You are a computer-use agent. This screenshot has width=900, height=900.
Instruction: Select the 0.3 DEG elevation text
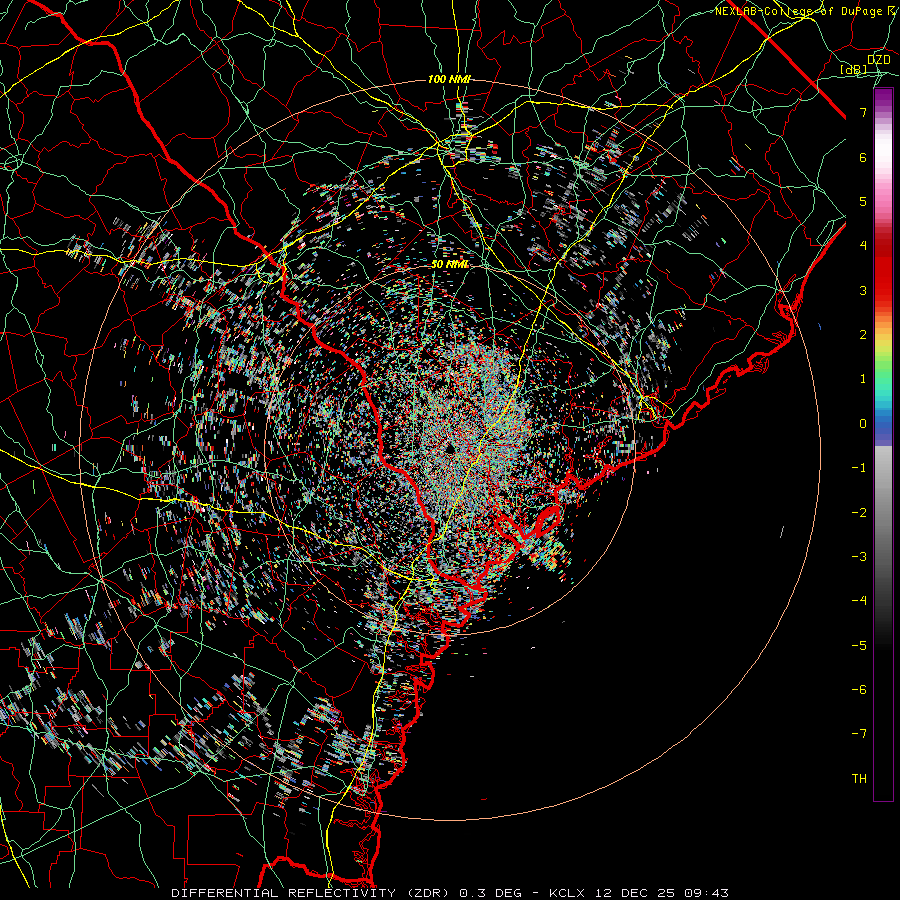[491, 893]
